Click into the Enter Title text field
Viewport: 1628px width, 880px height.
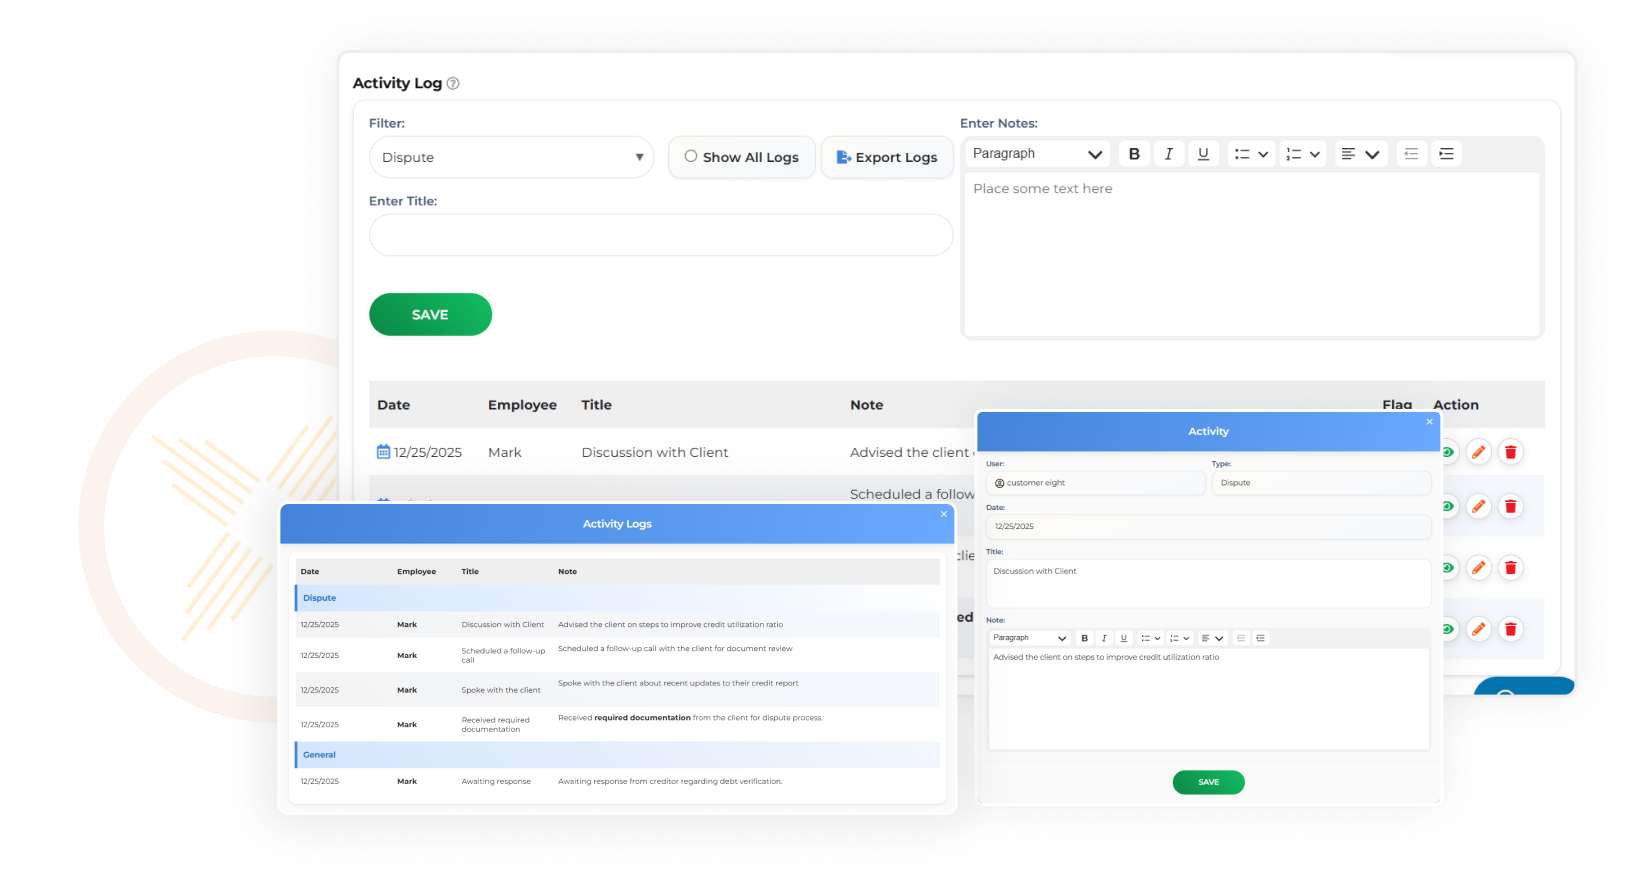[x=660, y=235]
